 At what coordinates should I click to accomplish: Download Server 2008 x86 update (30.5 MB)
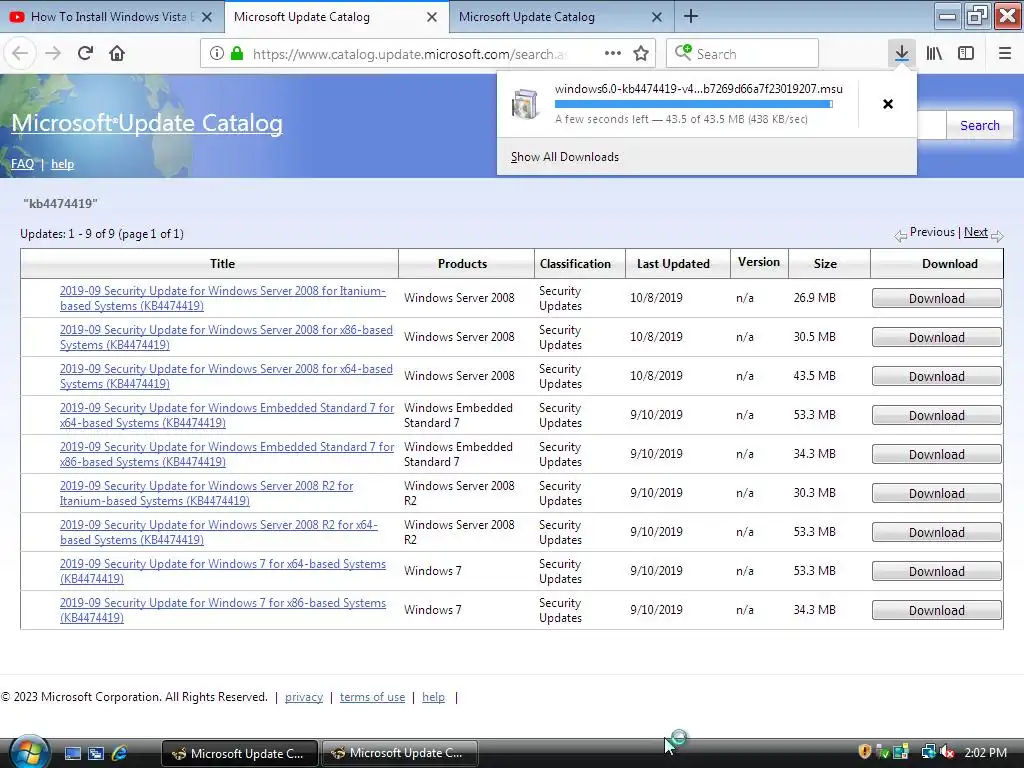[936, 338]
